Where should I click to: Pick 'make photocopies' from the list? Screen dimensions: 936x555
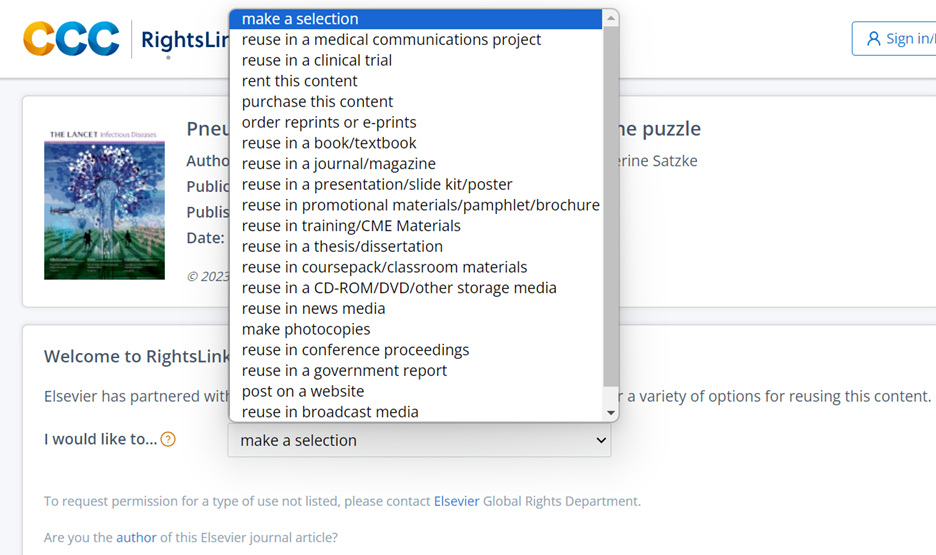click(x=306, y=329)
